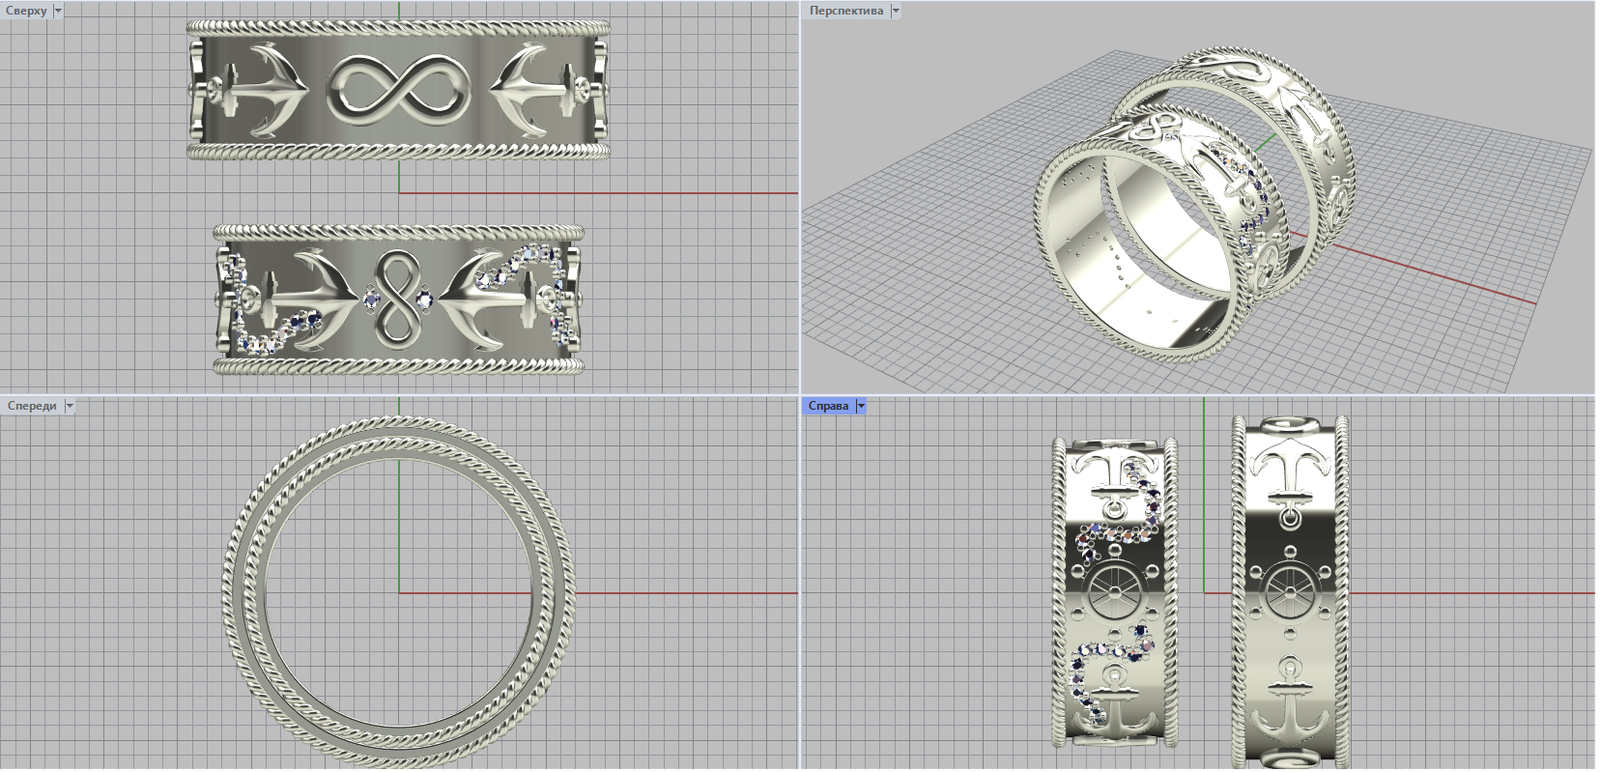Select ship wheel on gemstone ring in Справа view
The image size is (1600, 772).
(1112, 592)
